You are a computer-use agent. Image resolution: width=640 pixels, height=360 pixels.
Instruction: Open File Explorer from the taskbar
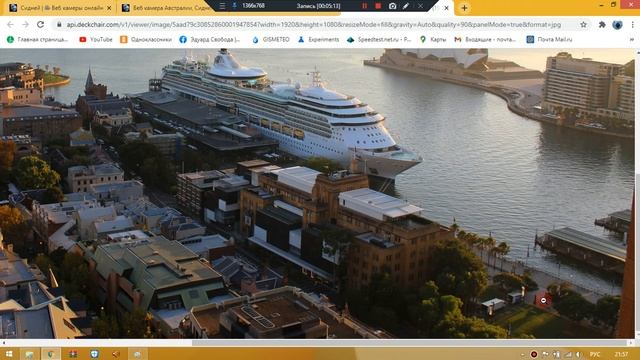[x=29, y=353]
